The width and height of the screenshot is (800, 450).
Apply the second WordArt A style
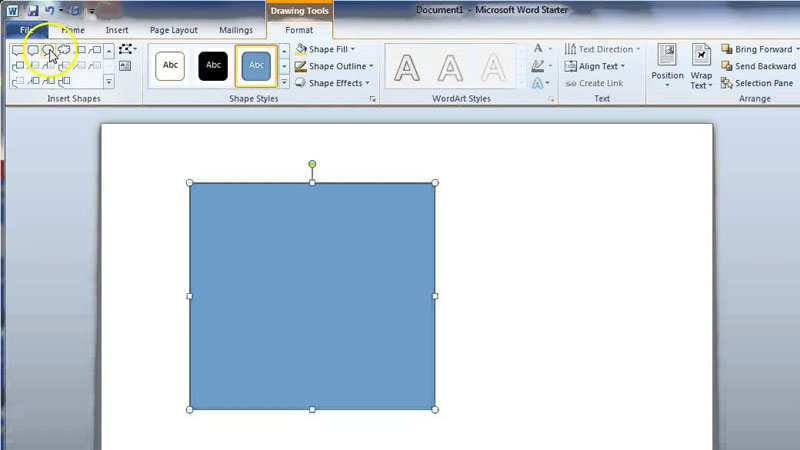tap(450, 67)
